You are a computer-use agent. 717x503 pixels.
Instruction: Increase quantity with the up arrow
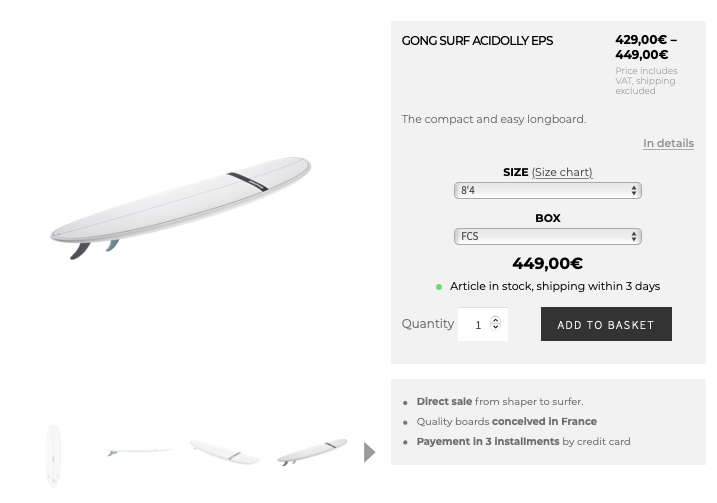click(495, 320)
